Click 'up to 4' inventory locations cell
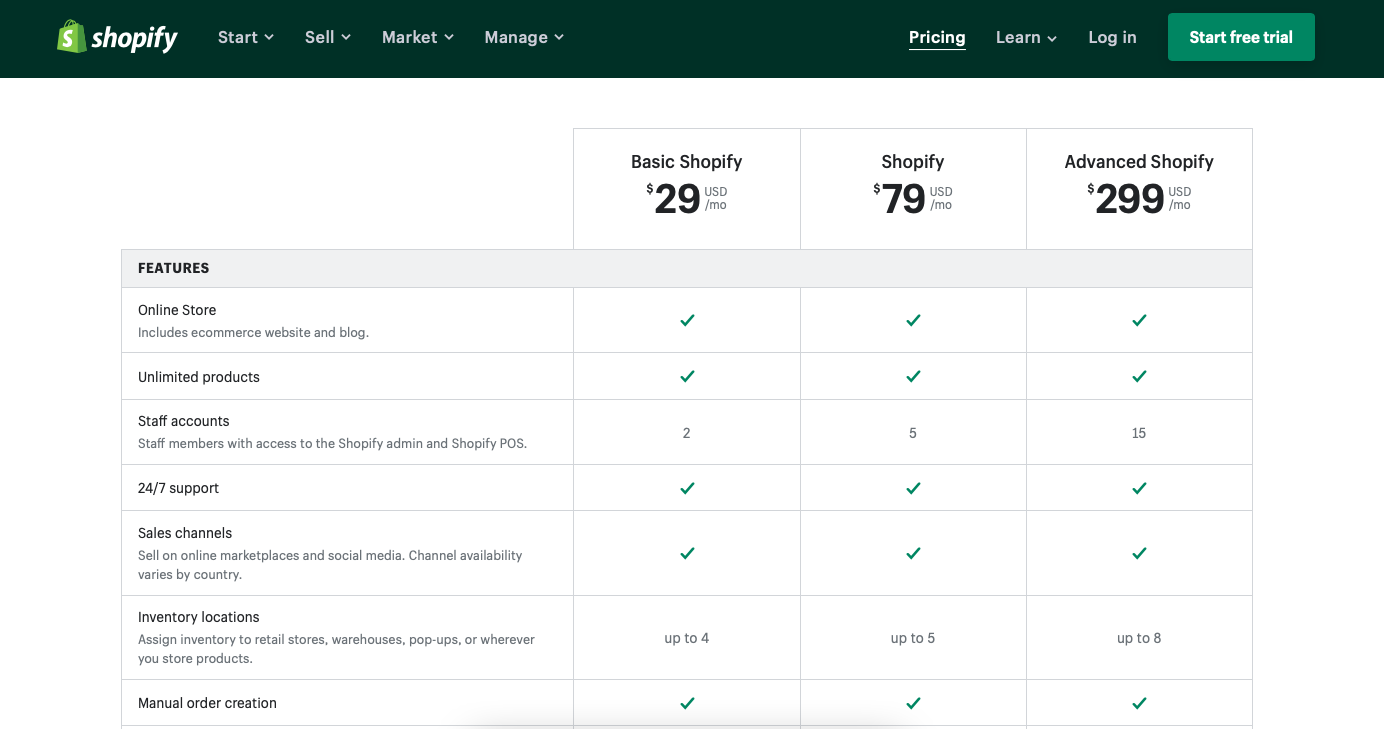Screen dimensions: 1384x729 [x=687, y=638]
